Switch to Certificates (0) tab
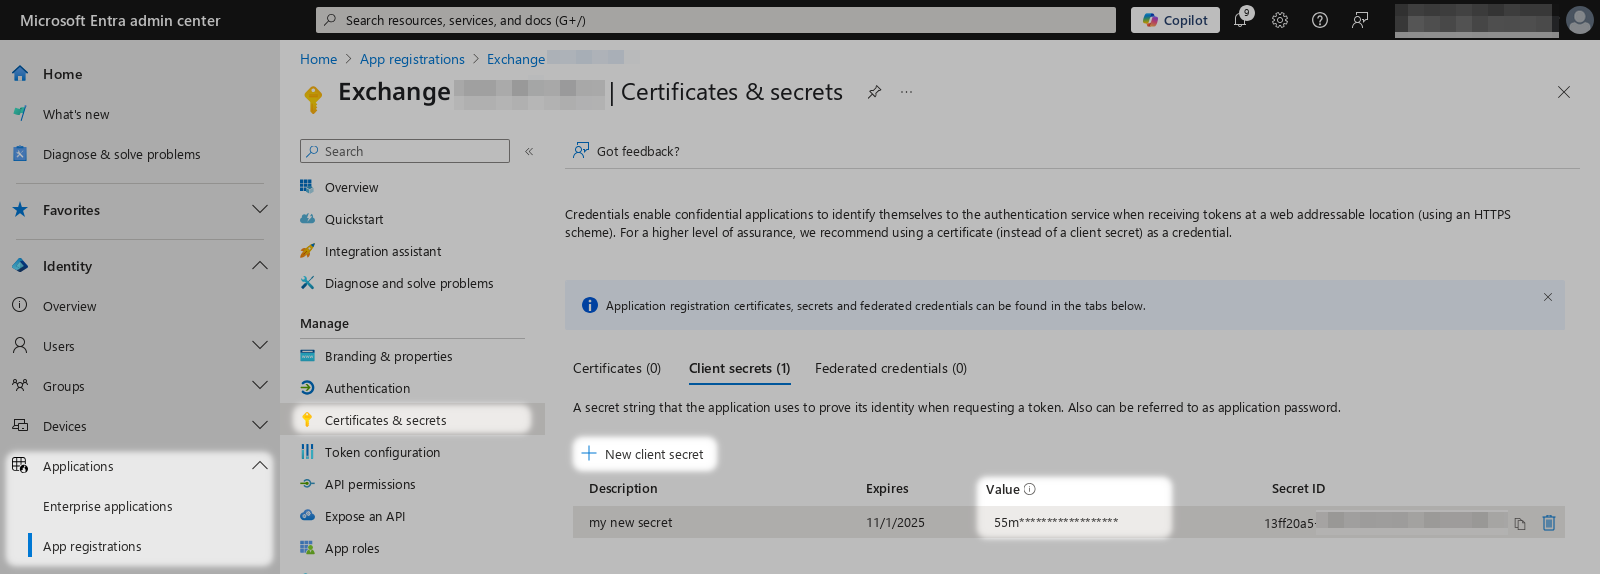 pyautogui.click(x=617, y=368)
